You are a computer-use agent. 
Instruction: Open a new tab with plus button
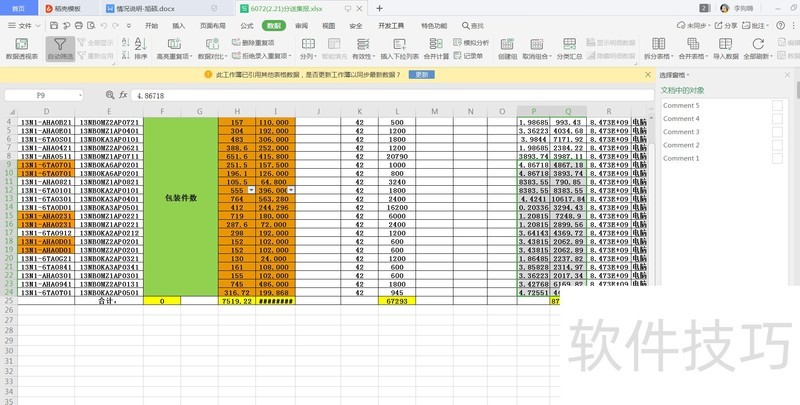pos(379,8)
